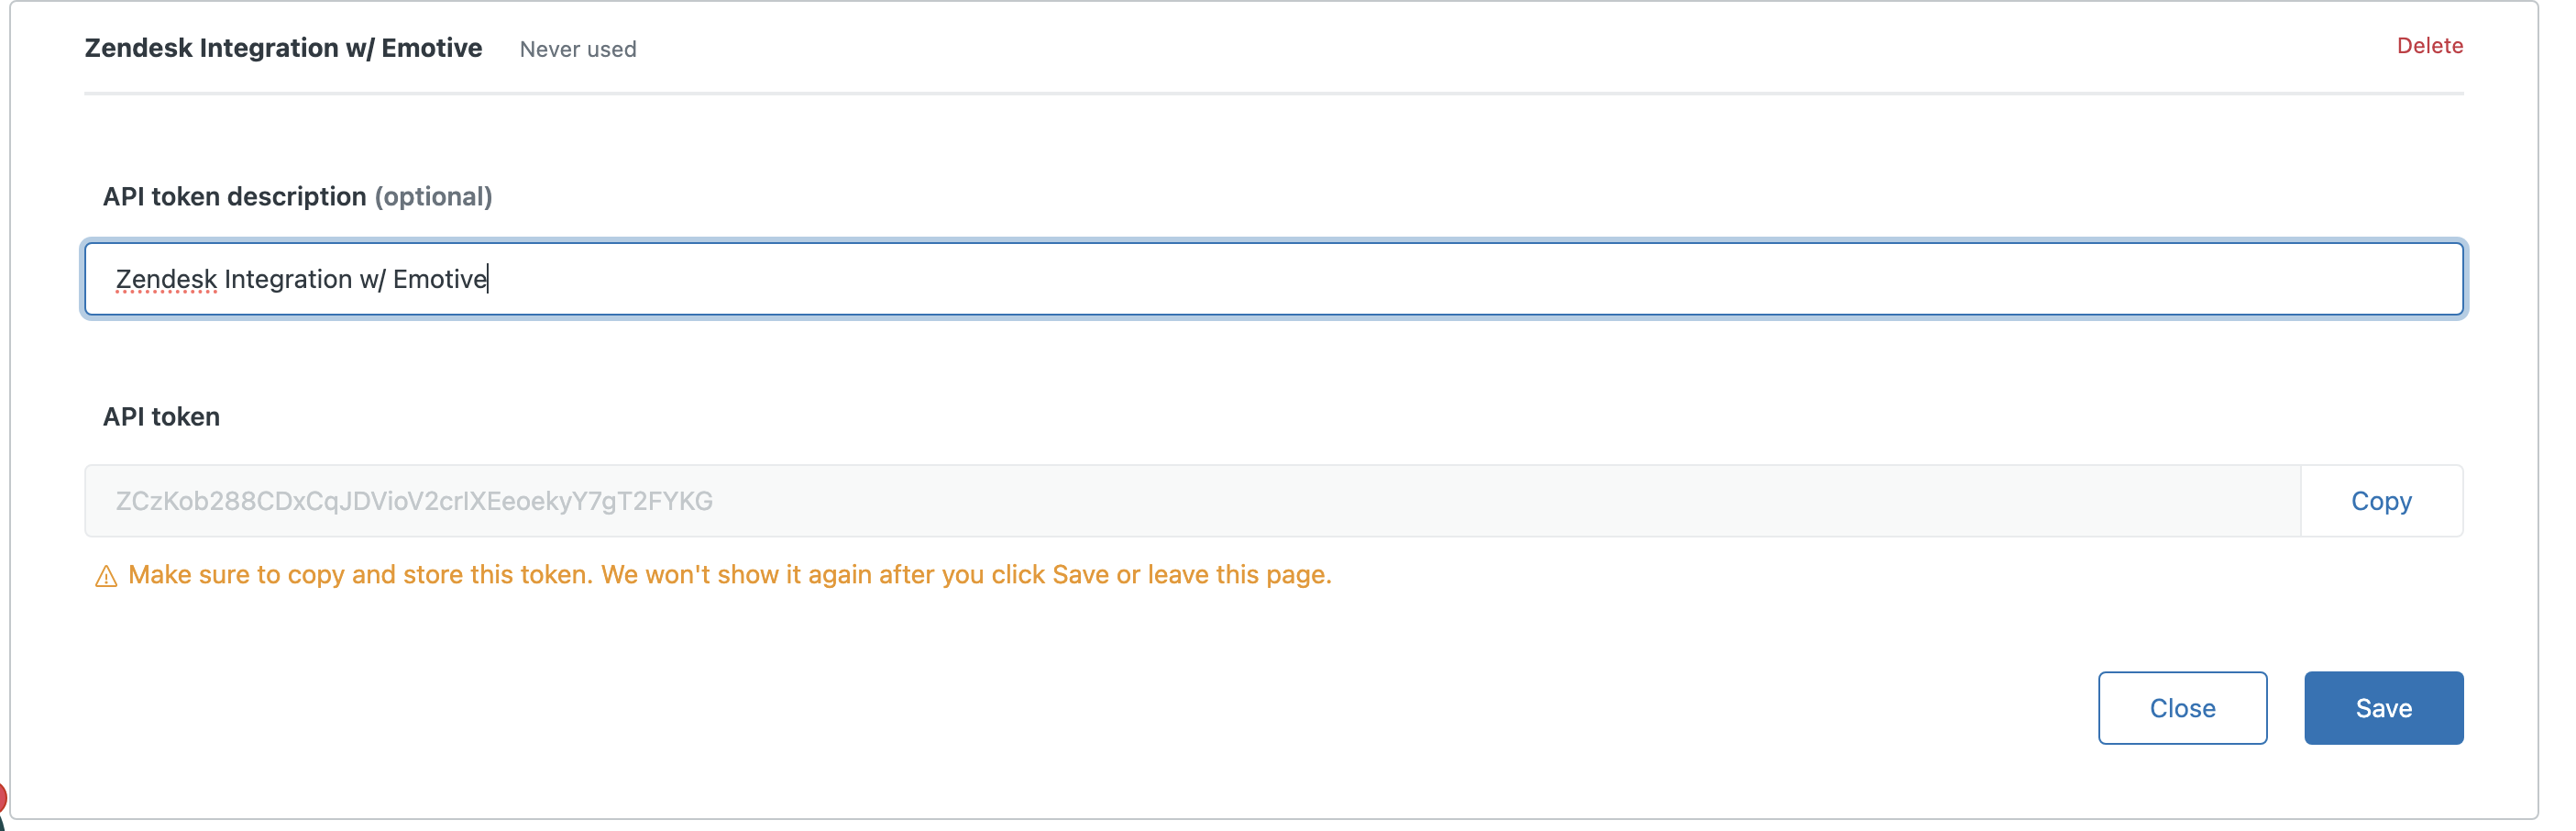The height and width of the screenshot is (831, 2576).
Task: Click the 'Zendesk Integration w/ Emotive' dialog title
Action: click(283, 47)
